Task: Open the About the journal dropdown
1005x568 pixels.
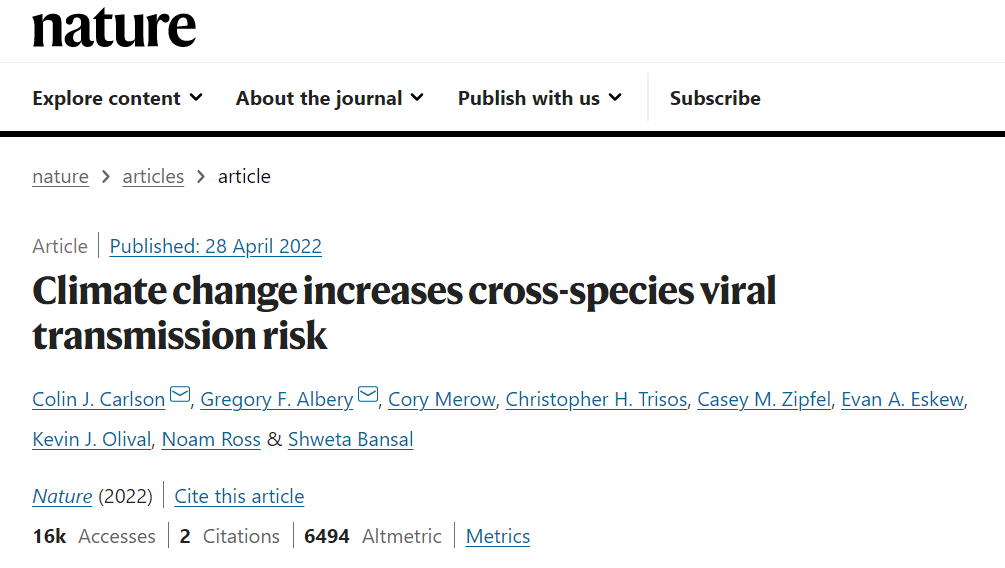Action: (329, 98)
